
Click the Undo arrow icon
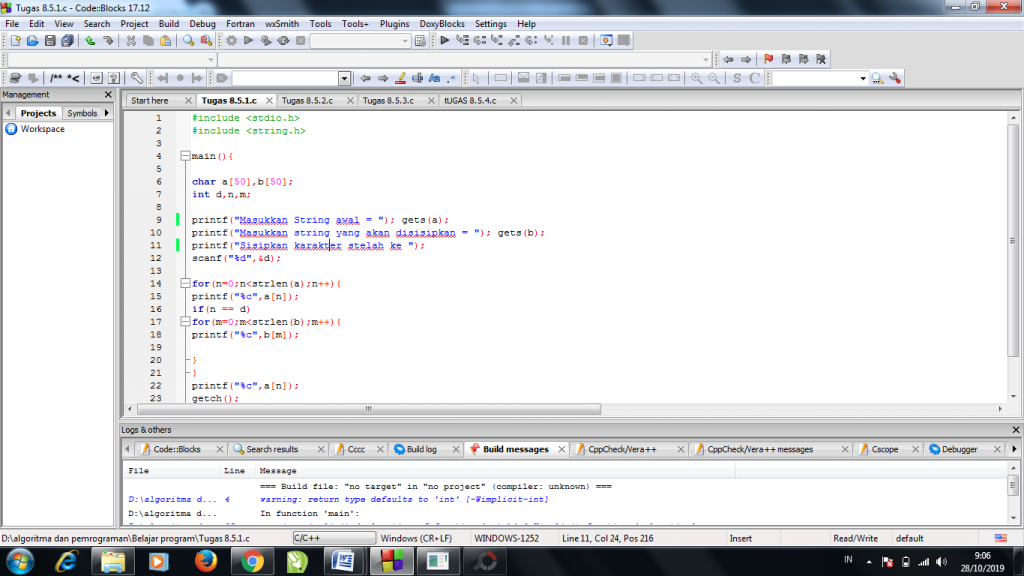(90, 40)
